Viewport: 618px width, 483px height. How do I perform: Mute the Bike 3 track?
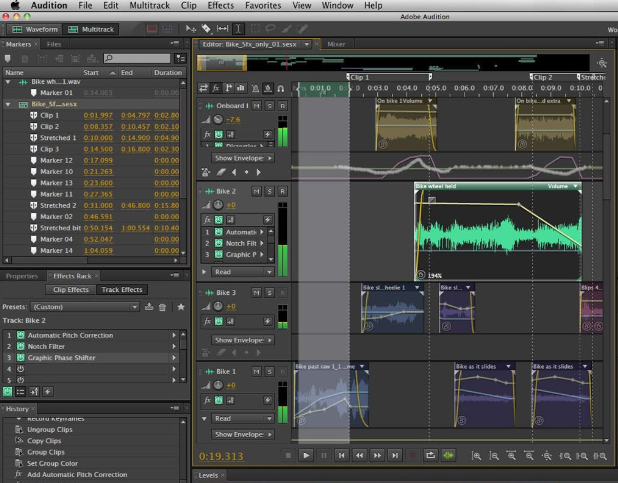(257, 293)
